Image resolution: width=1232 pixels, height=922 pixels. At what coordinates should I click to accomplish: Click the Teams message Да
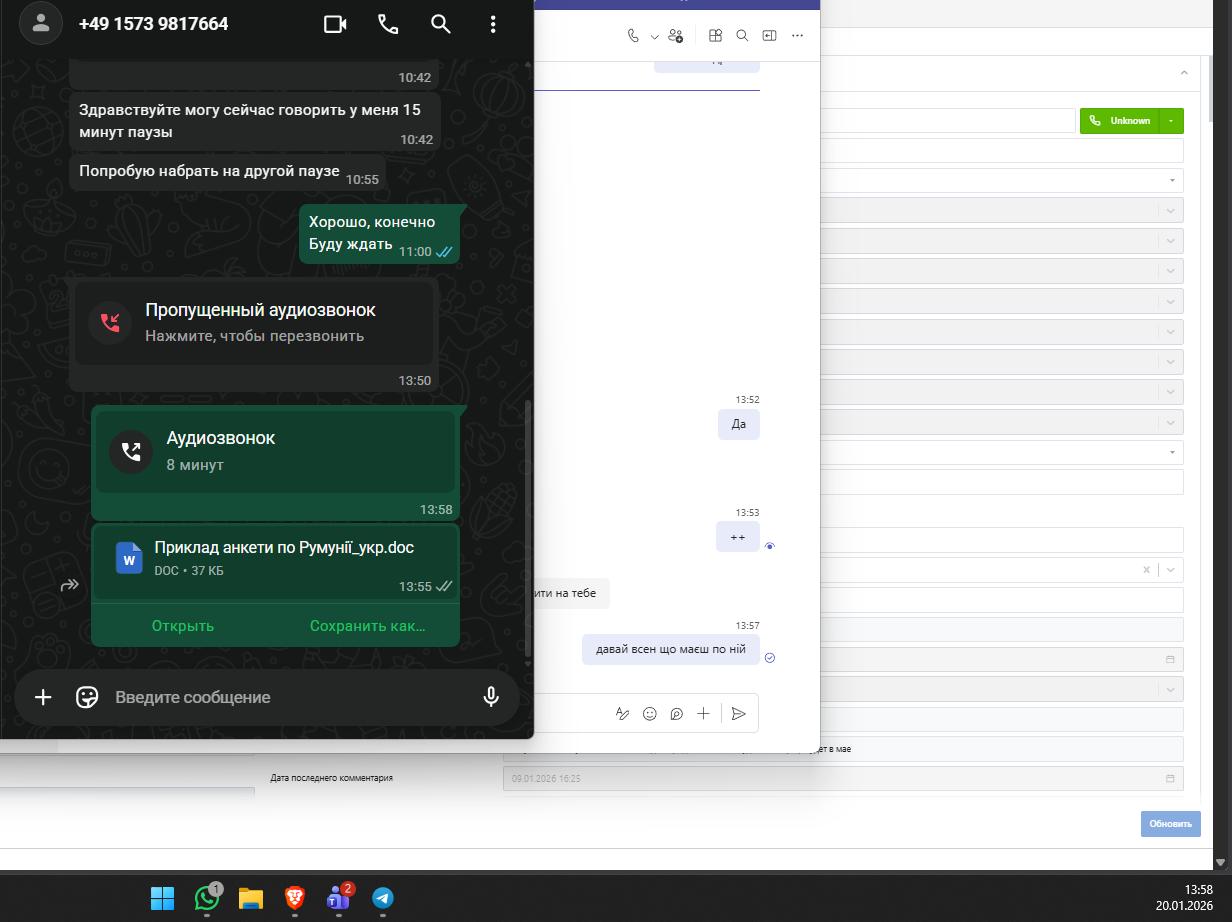(x=739, y=424)
